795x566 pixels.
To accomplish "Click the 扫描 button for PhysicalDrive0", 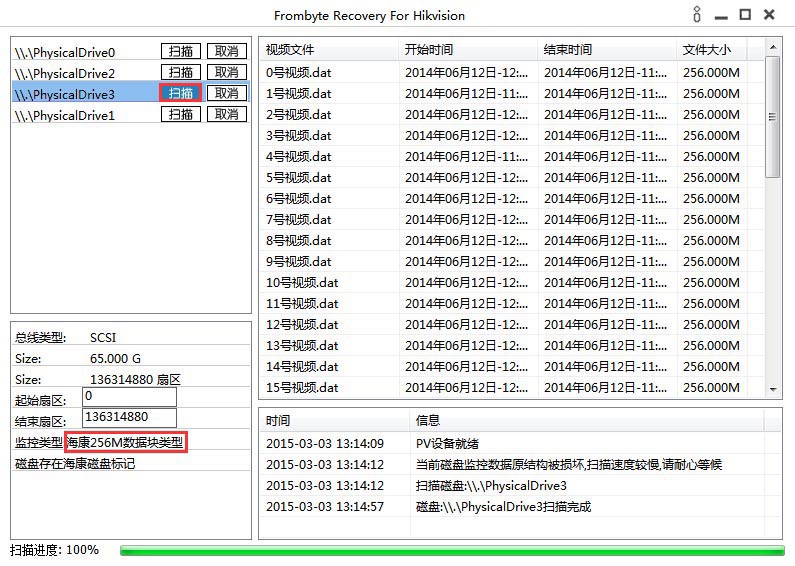I will (181, 51).
